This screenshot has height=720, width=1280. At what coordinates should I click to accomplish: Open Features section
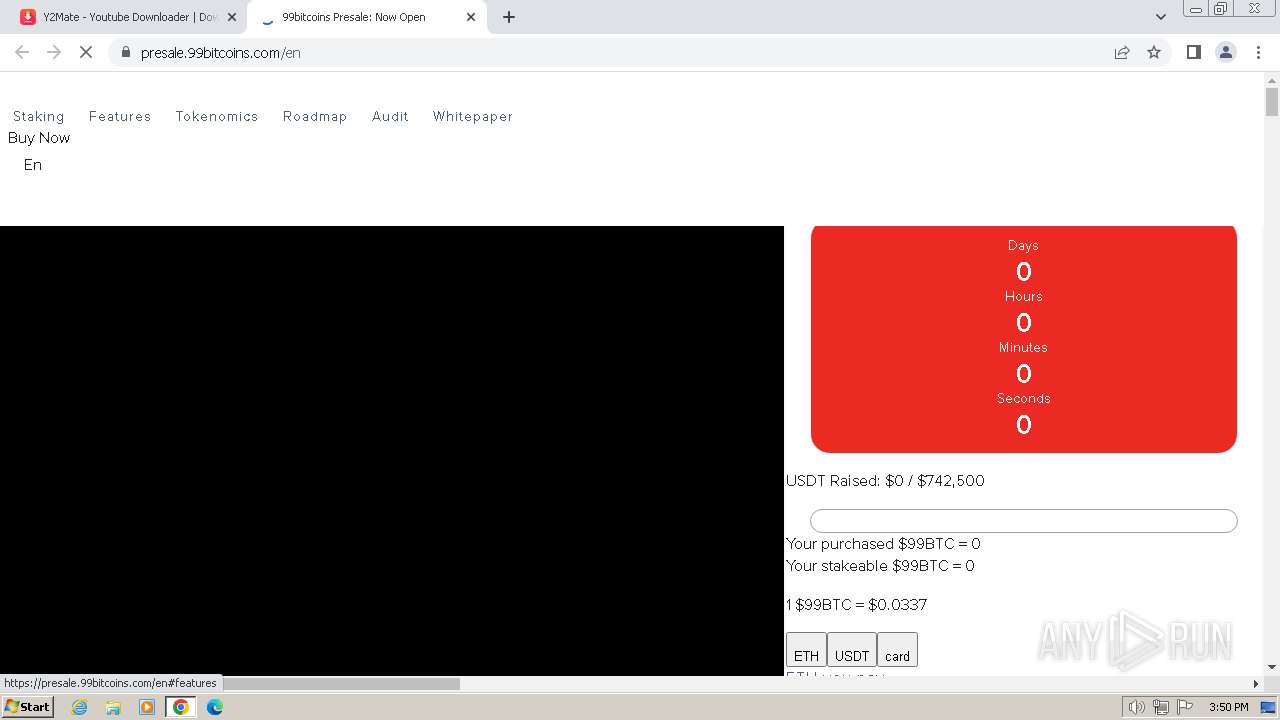pos(120,116)
